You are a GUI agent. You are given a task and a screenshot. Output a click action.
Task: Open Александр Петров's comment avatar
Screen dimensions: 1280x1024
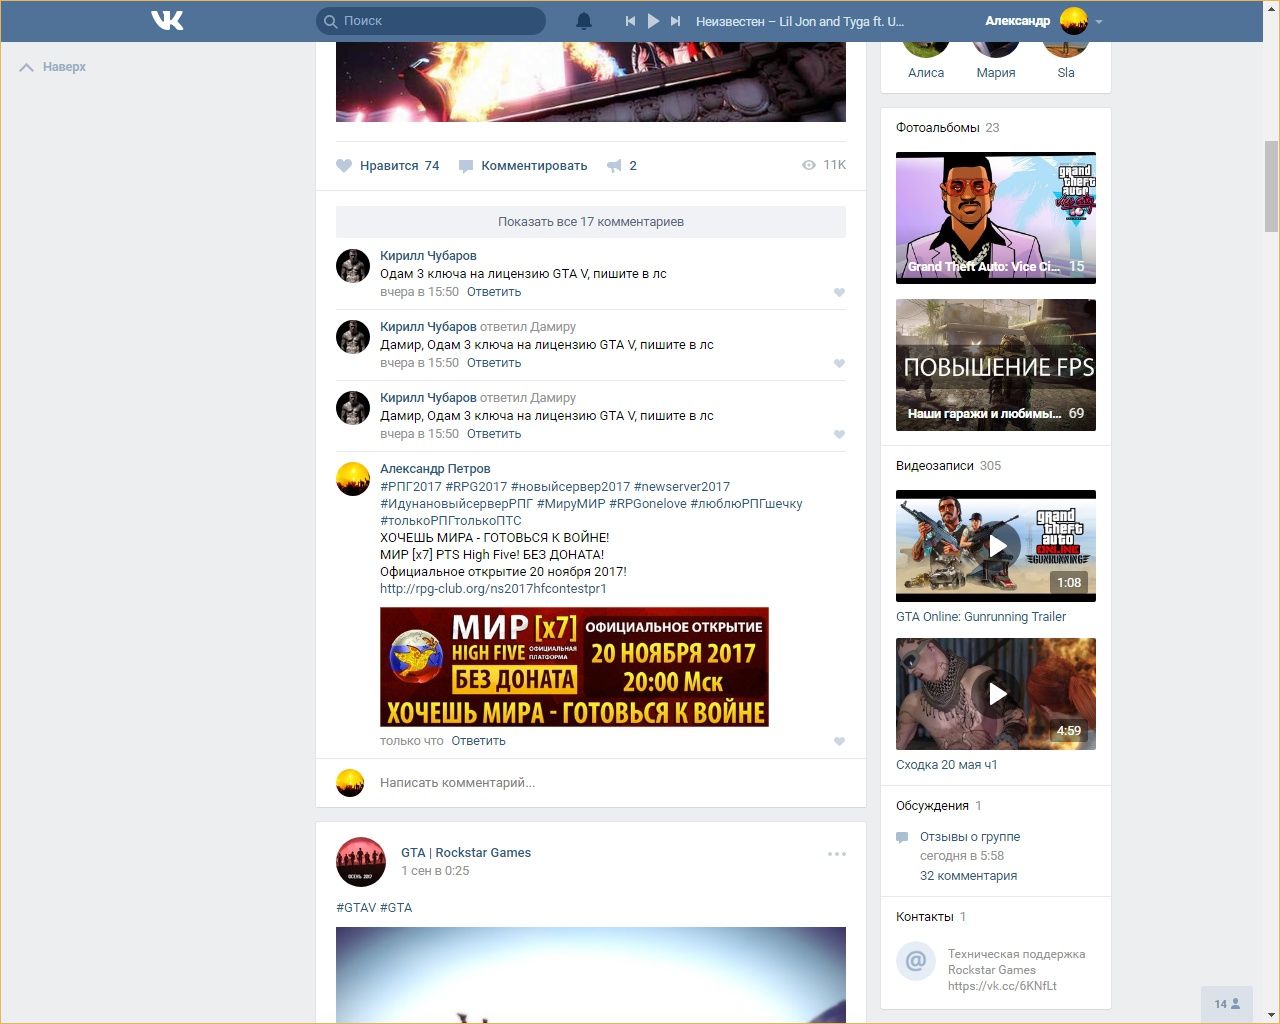[x=353, y=479]
